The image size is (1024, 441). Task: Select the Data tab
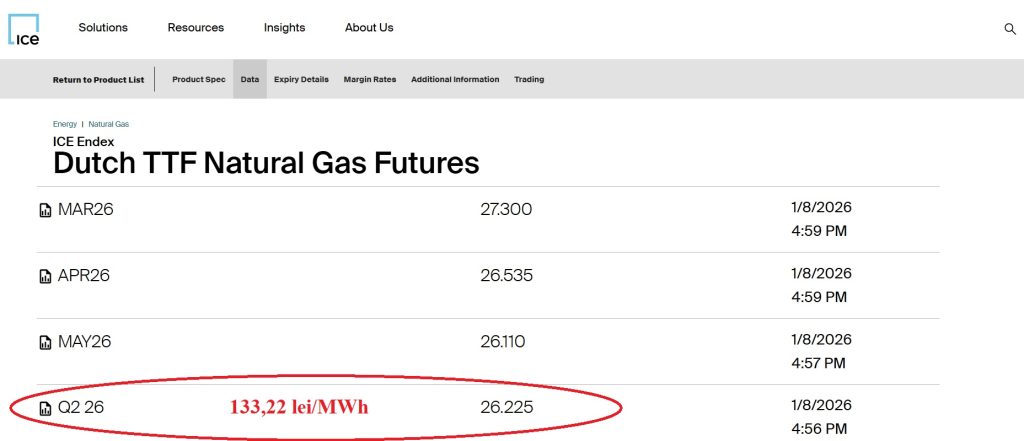pos(250,80)
